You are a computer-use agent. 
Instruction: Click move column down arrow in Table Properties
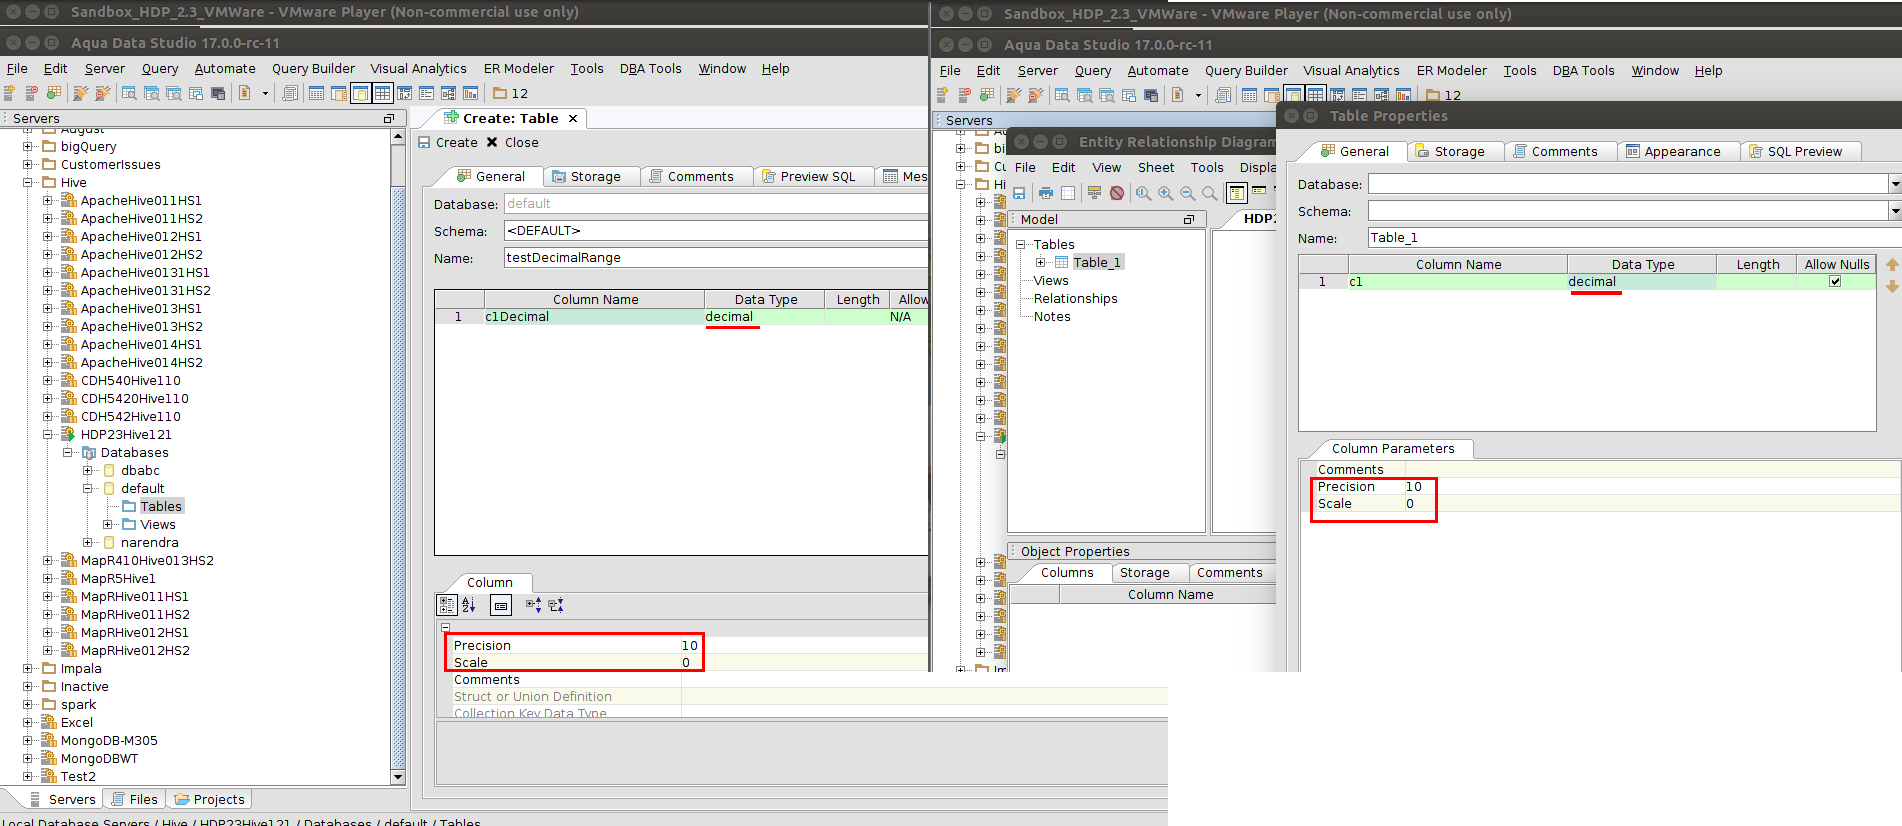point(1892,287)
